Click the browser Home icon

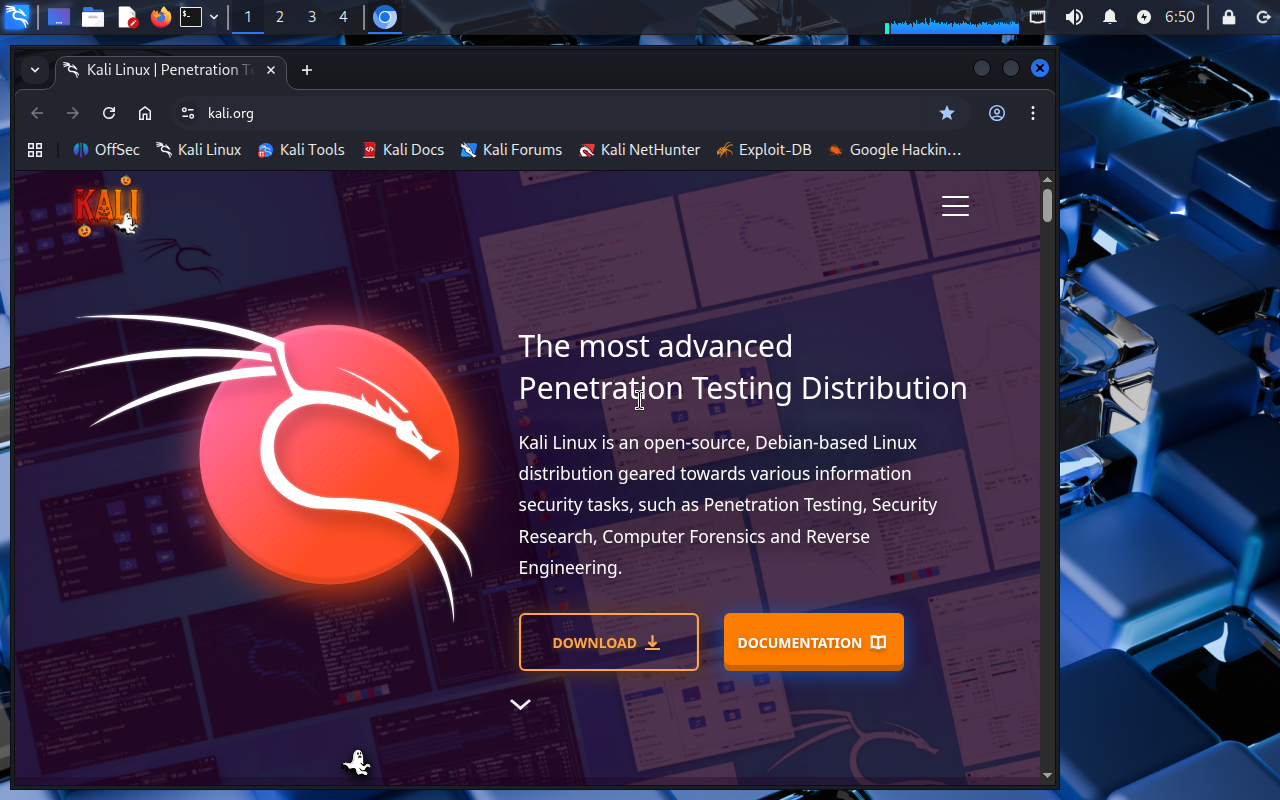click(x=145, y=113)
